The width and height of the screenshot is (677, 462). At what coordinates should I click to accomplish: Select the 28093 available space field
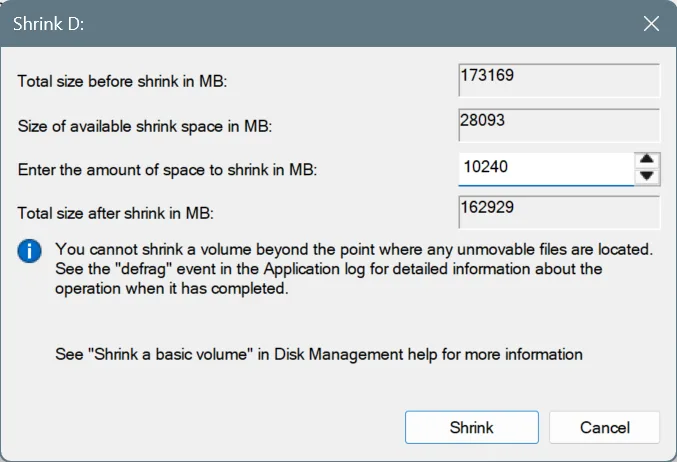coord(559,125)
